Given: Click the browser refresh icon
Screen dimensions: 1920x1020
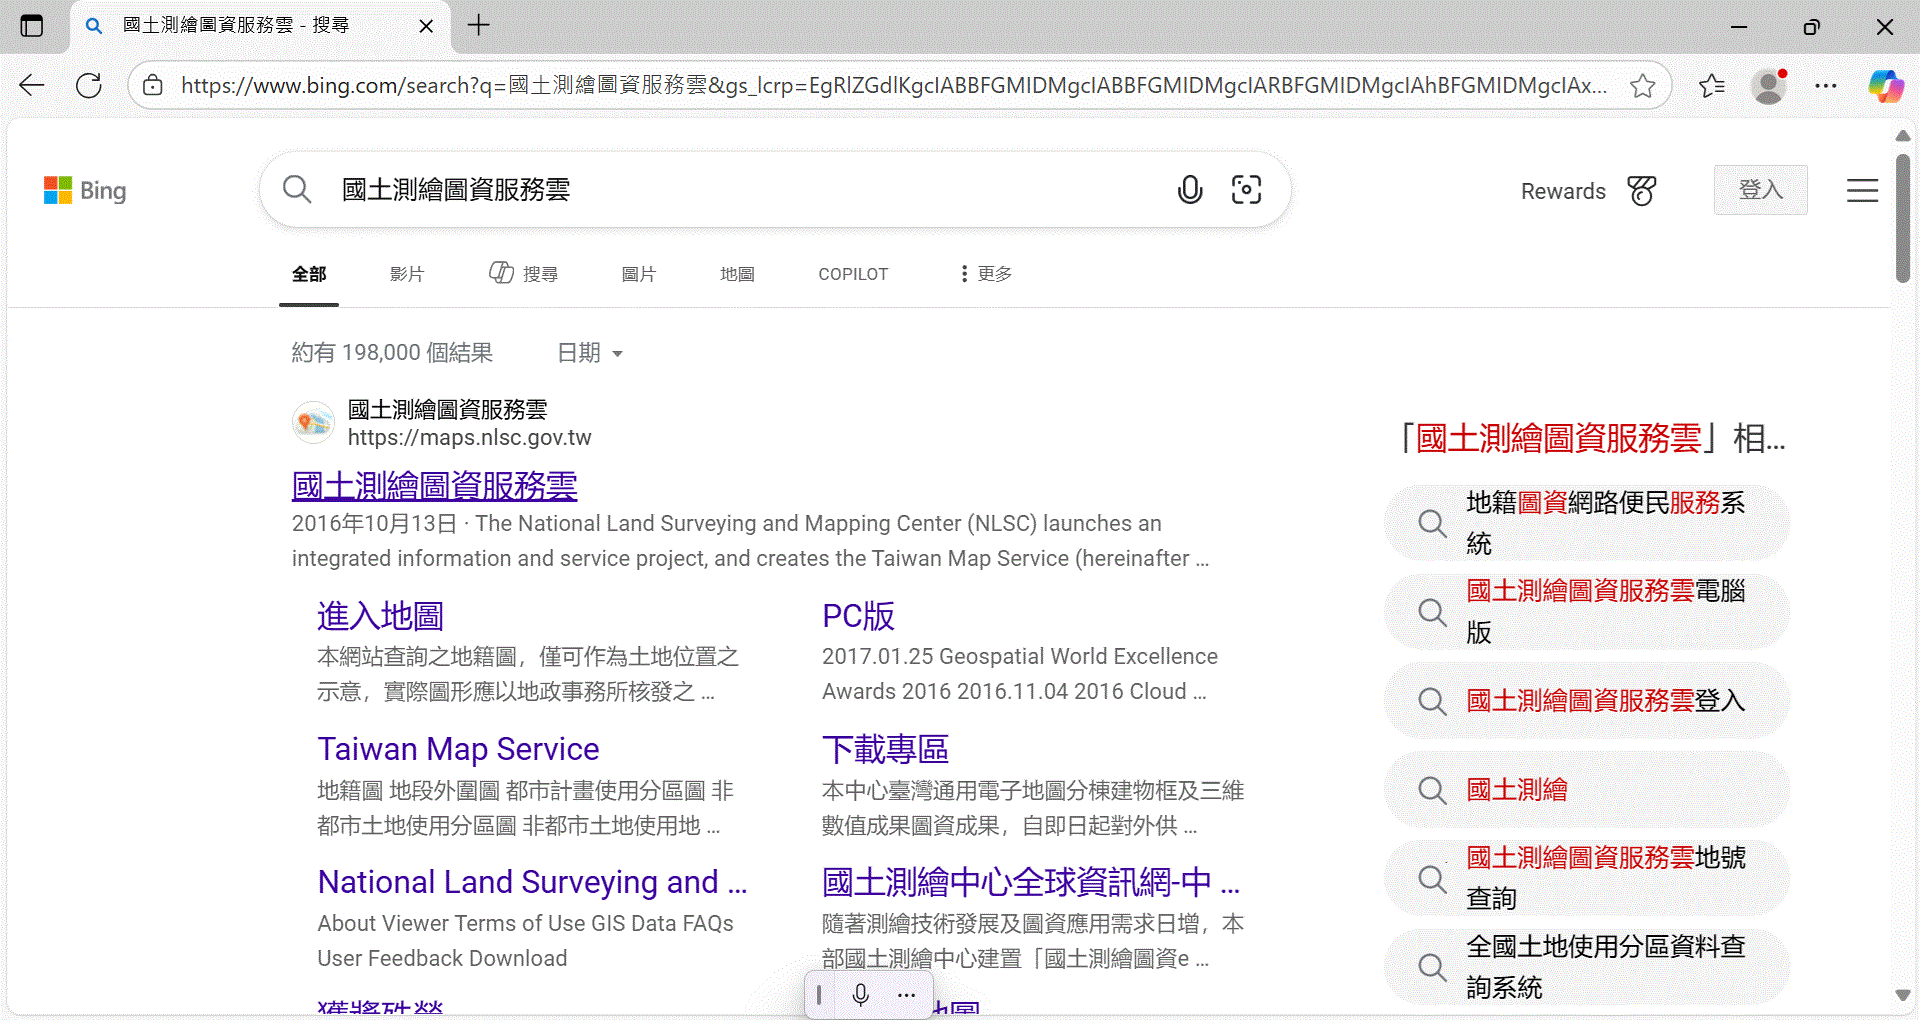Looking at the screenshot, I should pyautogui.click(x=89, y=86).
